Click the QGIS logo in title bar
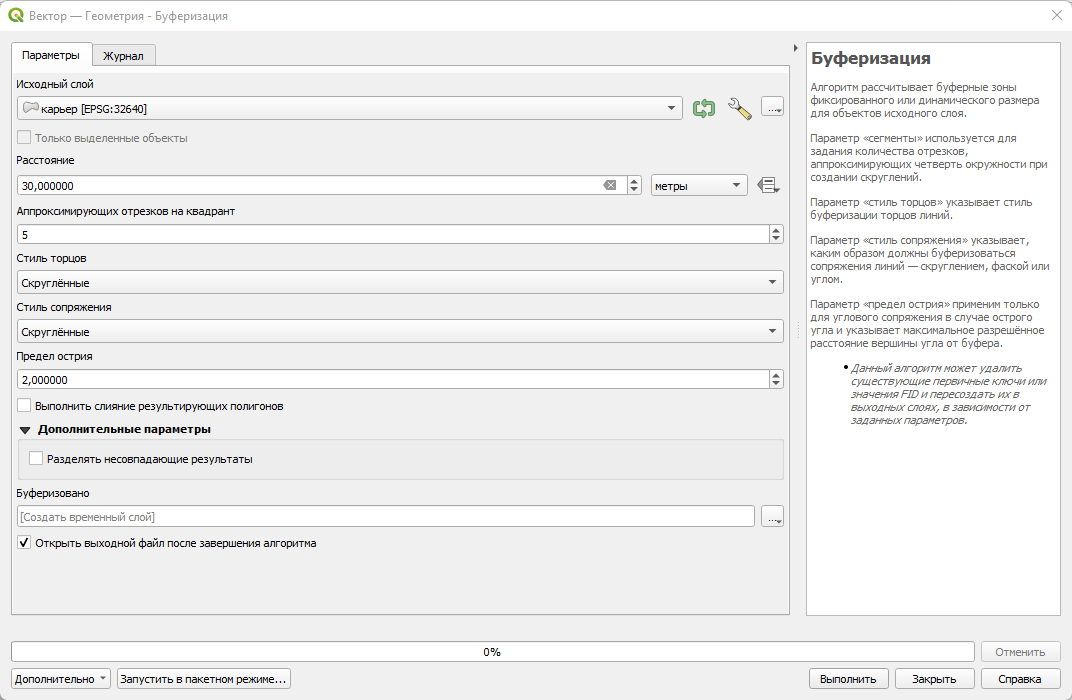This screenshot has height=700, width=1072. pos(15,15)
